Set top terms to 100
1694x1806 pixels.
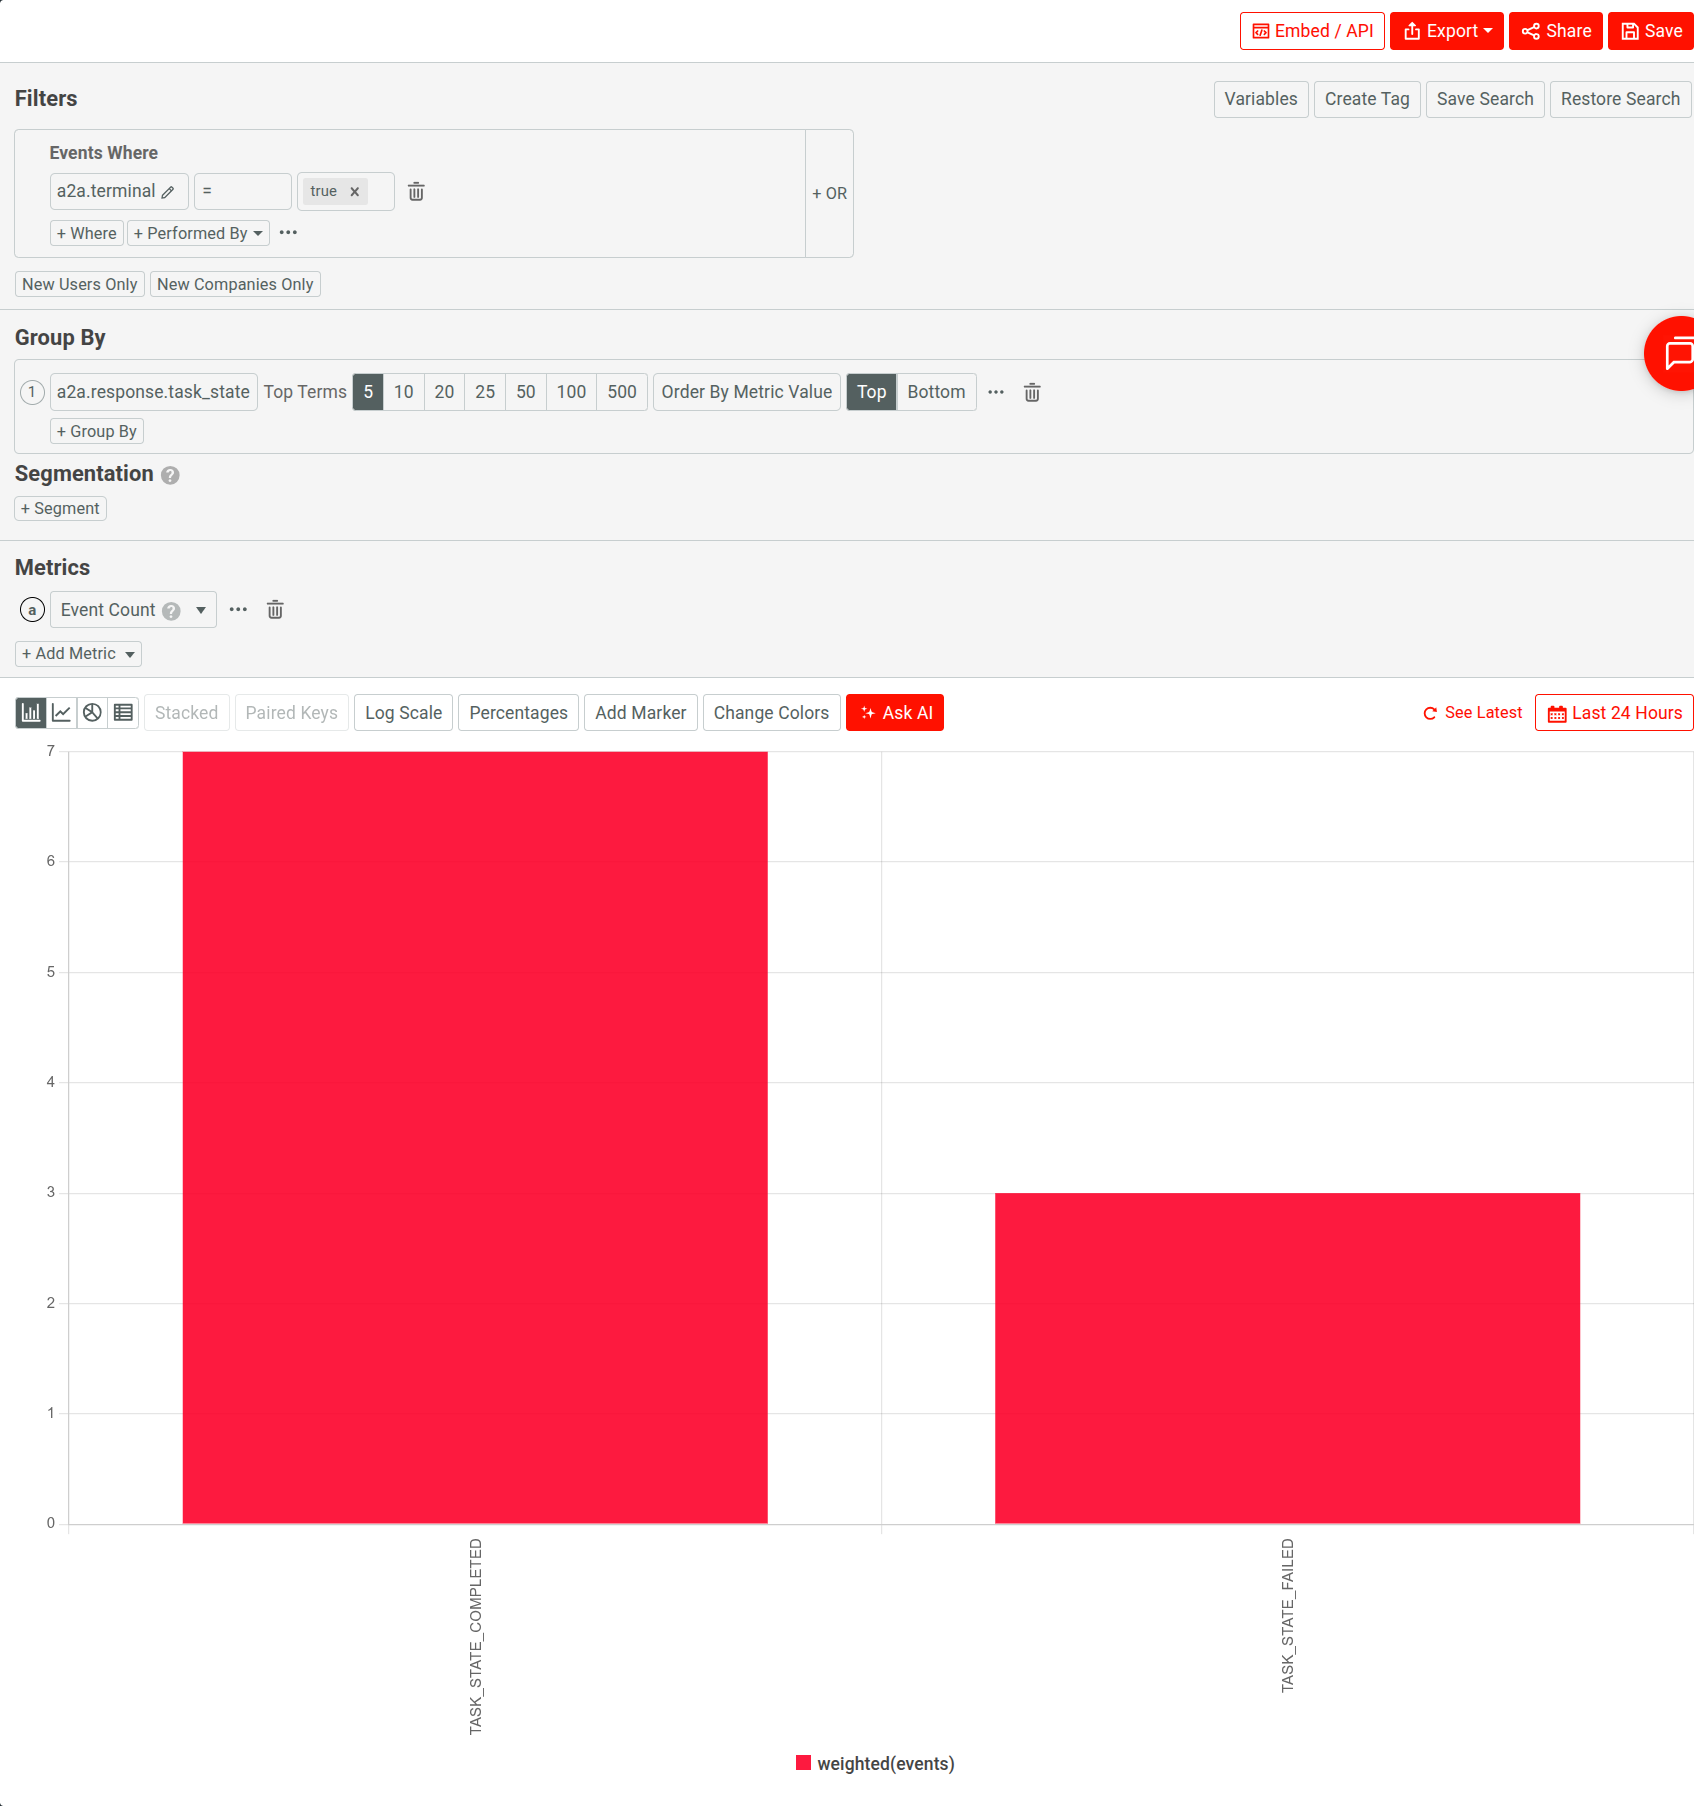571,392
